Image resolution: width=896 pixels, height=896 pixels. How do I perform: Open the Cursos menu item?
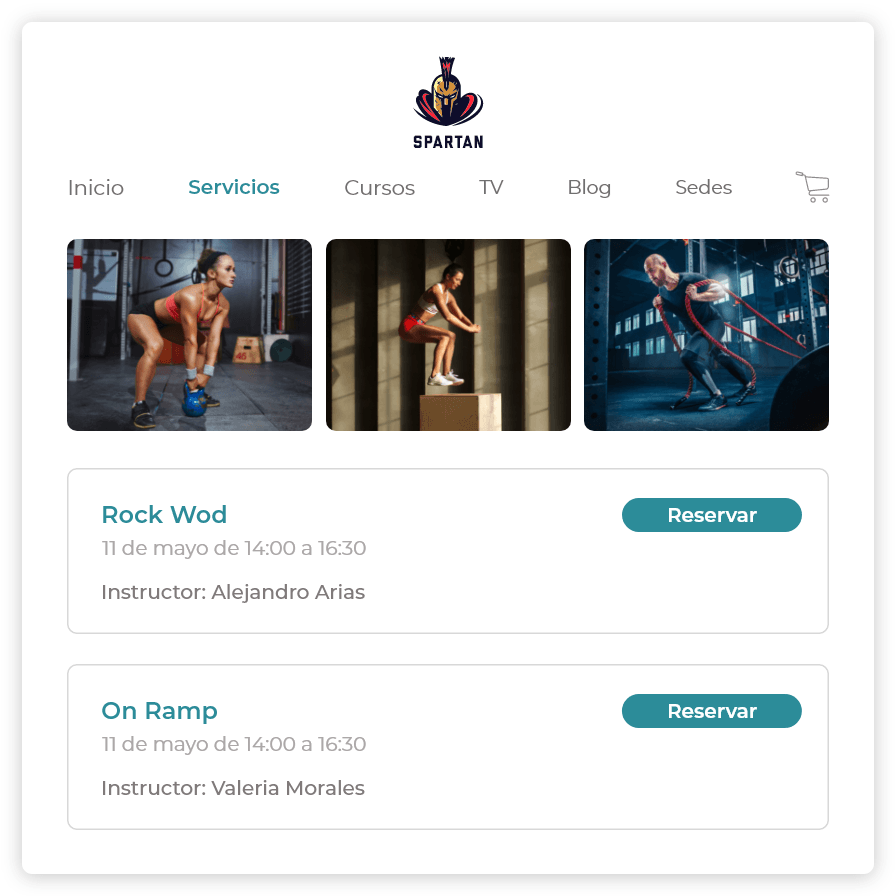tap(379, 187)
